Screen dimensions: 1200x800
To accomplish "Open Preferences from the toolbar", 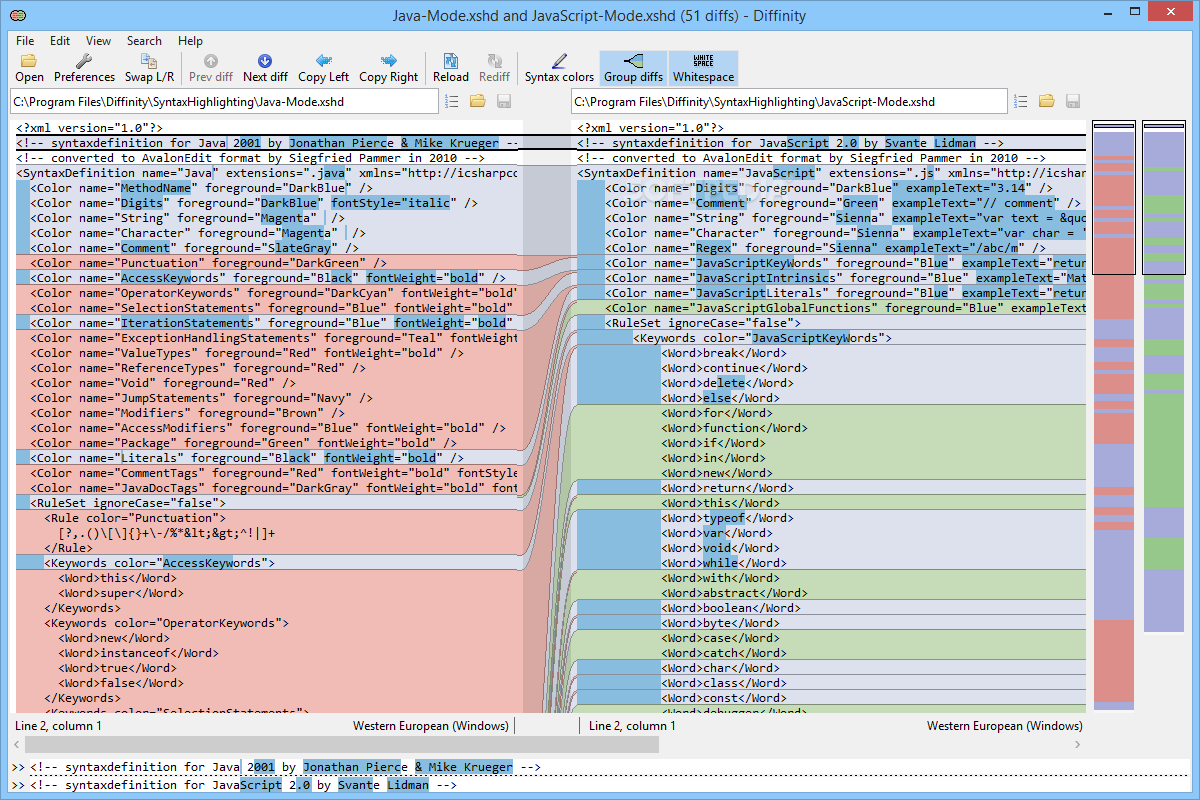I will coord(84,68).
